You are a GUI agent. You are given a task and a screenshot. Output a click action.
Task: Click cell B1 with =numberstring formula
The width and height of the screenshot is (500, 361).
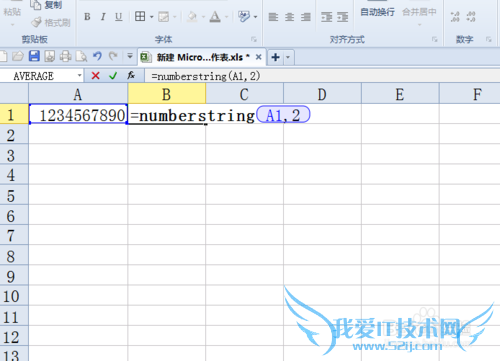[x=167, y=115]
